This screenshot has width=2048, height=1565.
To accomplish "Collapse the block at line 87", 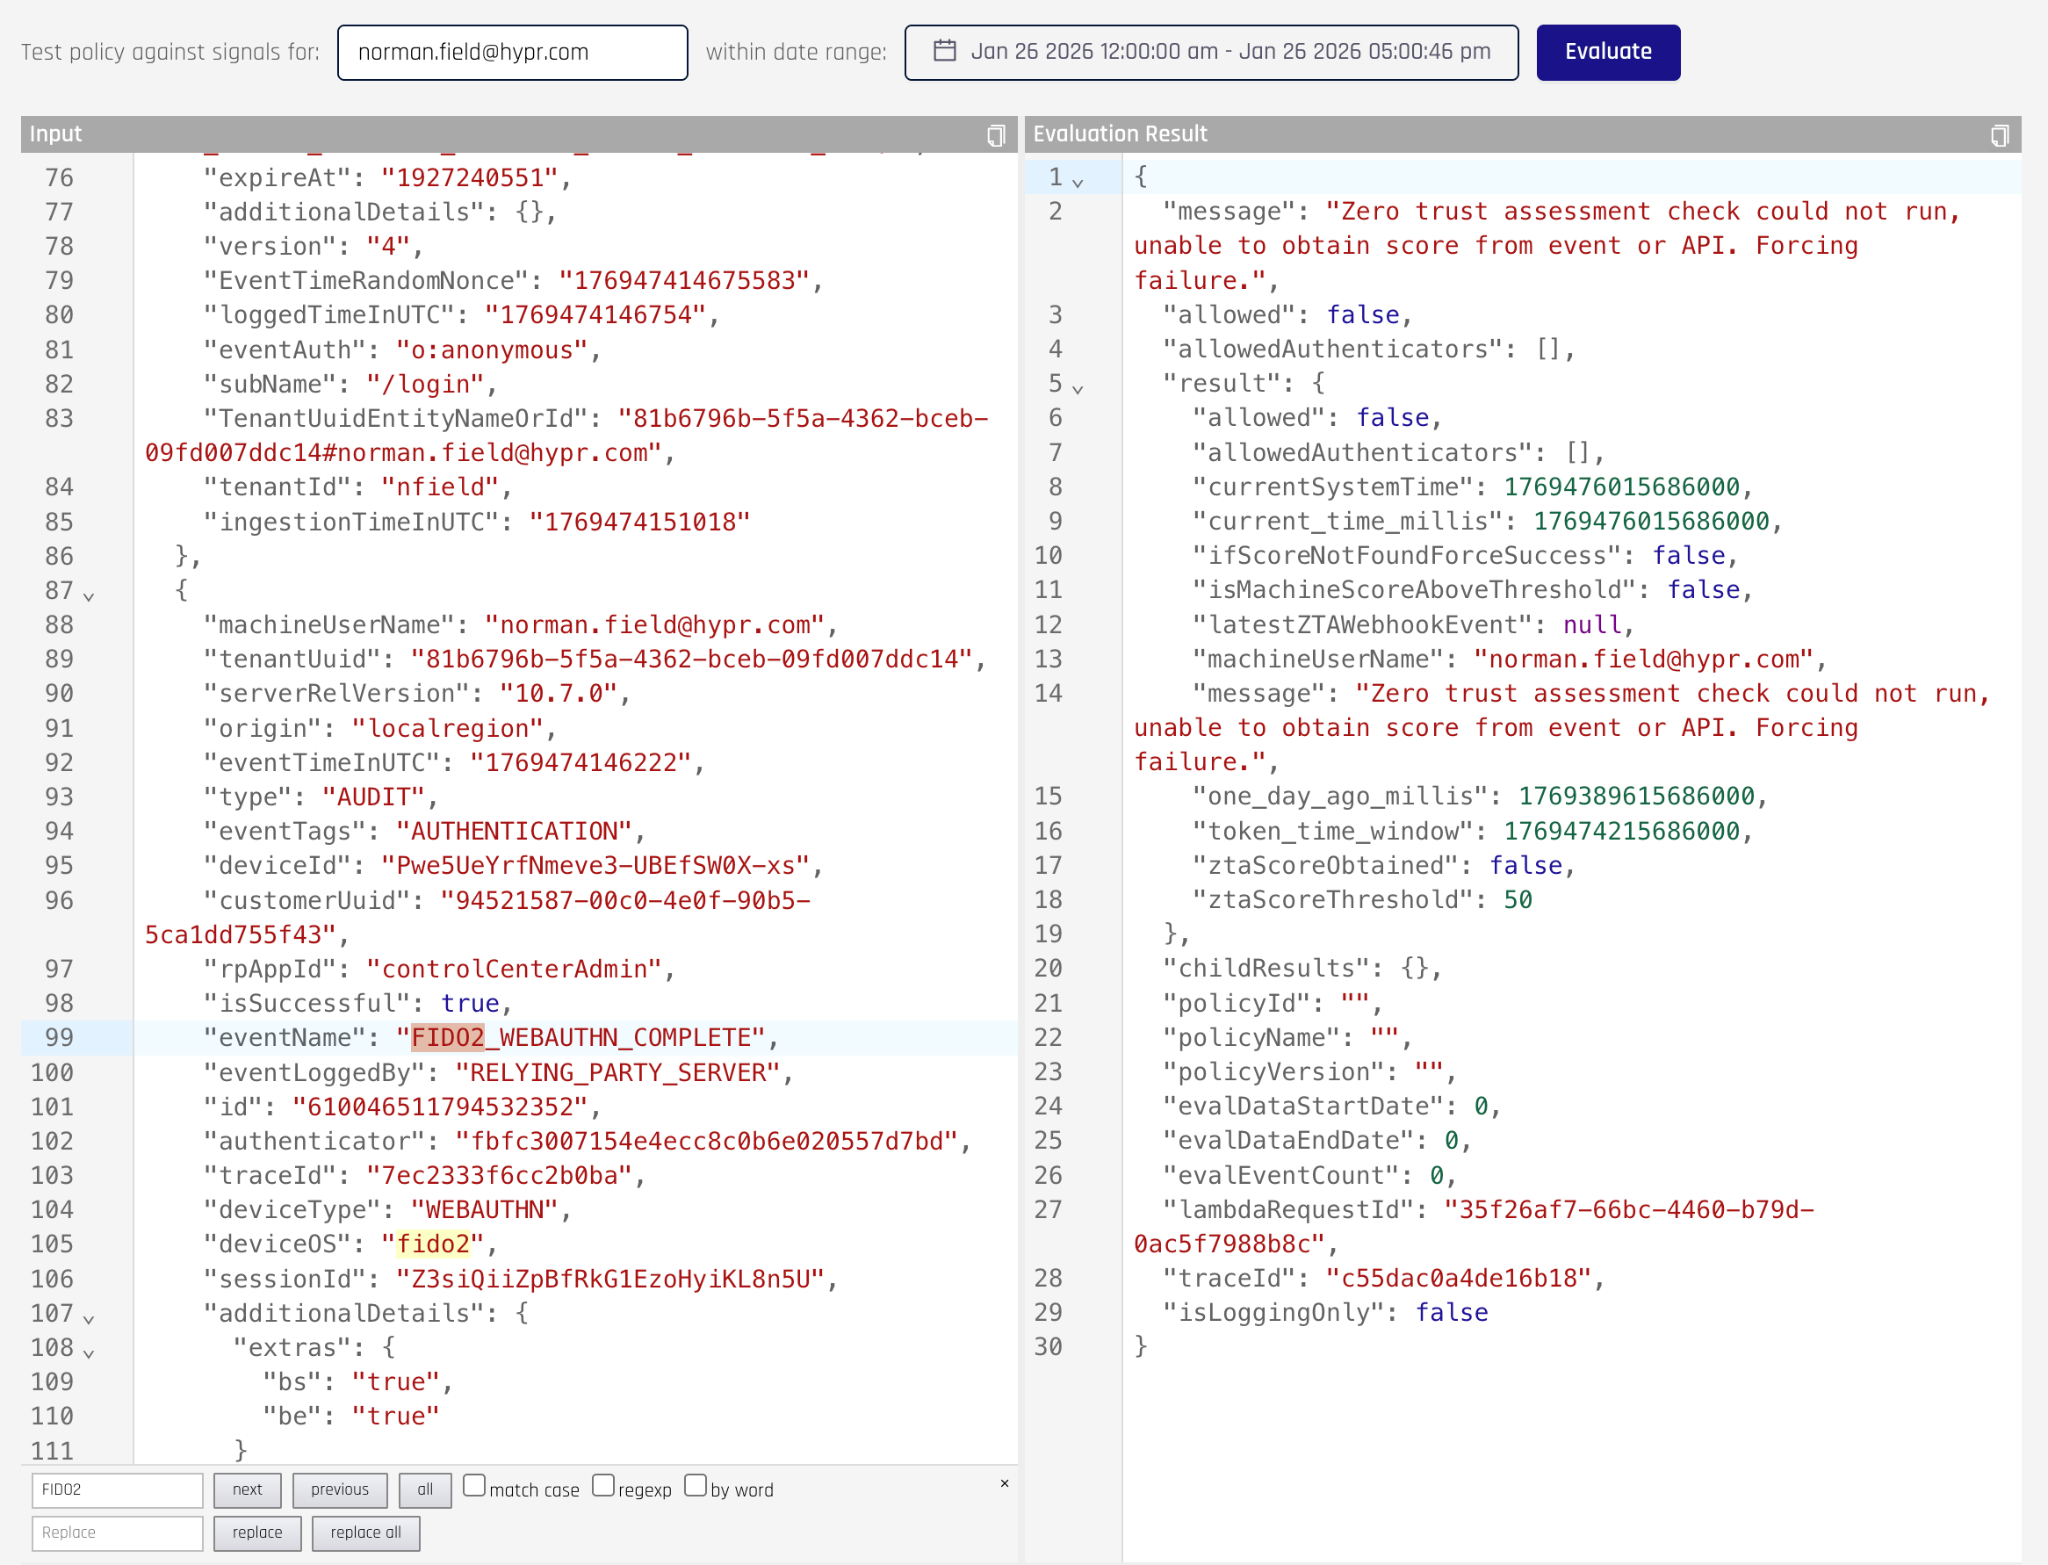I will coord(89,596).
